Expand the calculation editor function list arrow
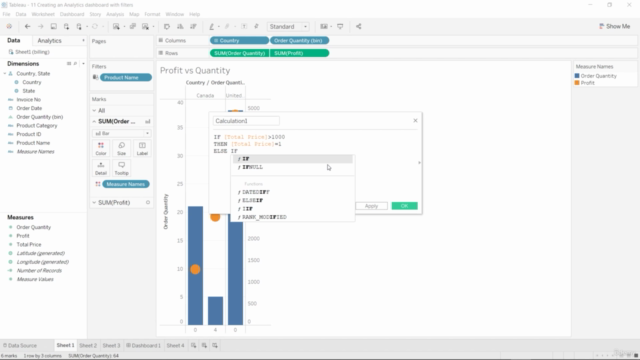Image resolution: width=640 pixels, height=360 pixels. pos(419,163)
